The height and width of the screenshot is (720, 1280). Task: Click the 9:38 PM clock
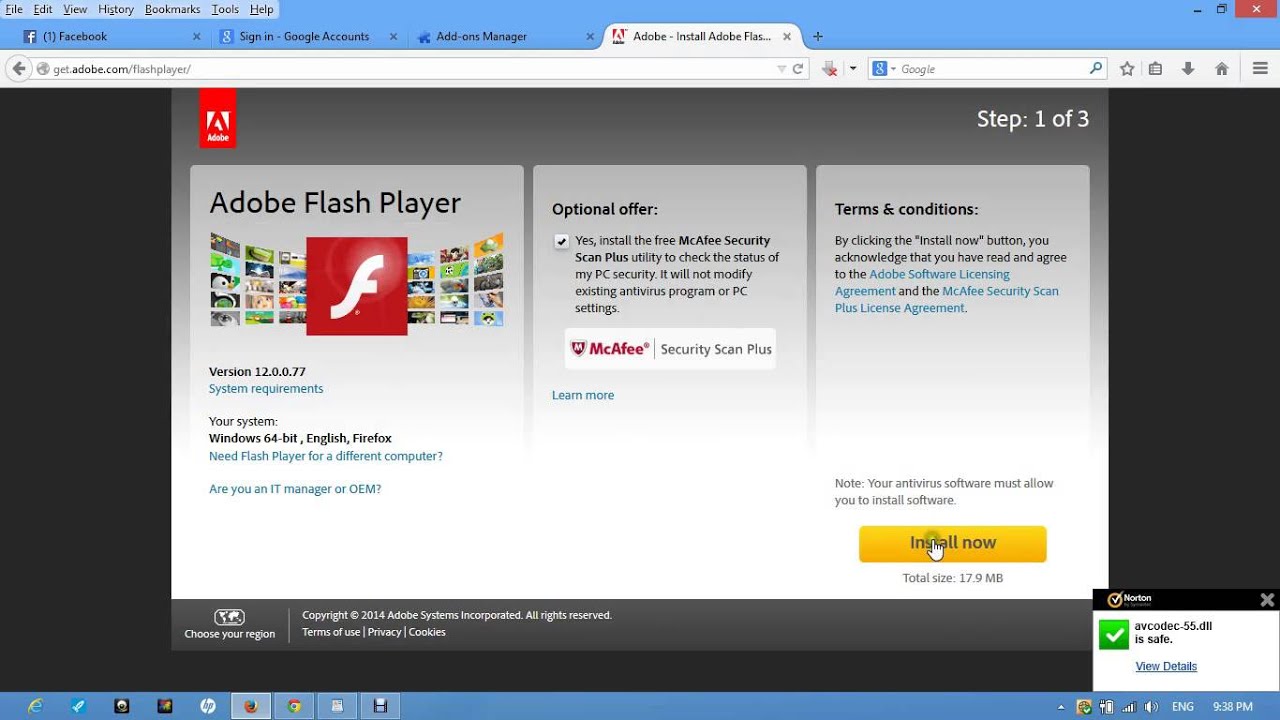1232,707
